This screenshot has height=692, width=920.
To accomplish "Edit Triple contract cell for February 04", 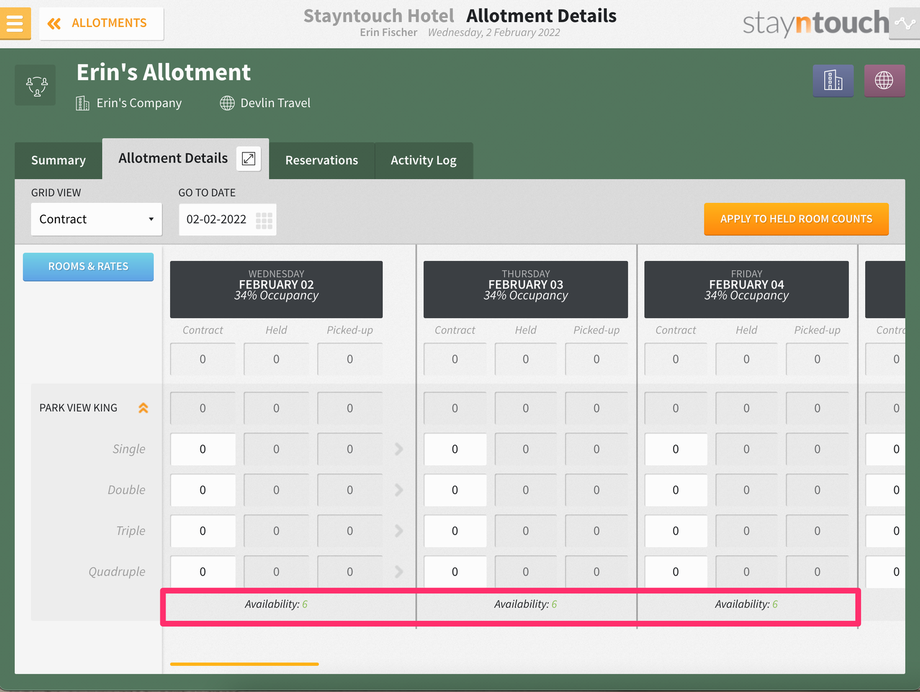I will point(675,531).
